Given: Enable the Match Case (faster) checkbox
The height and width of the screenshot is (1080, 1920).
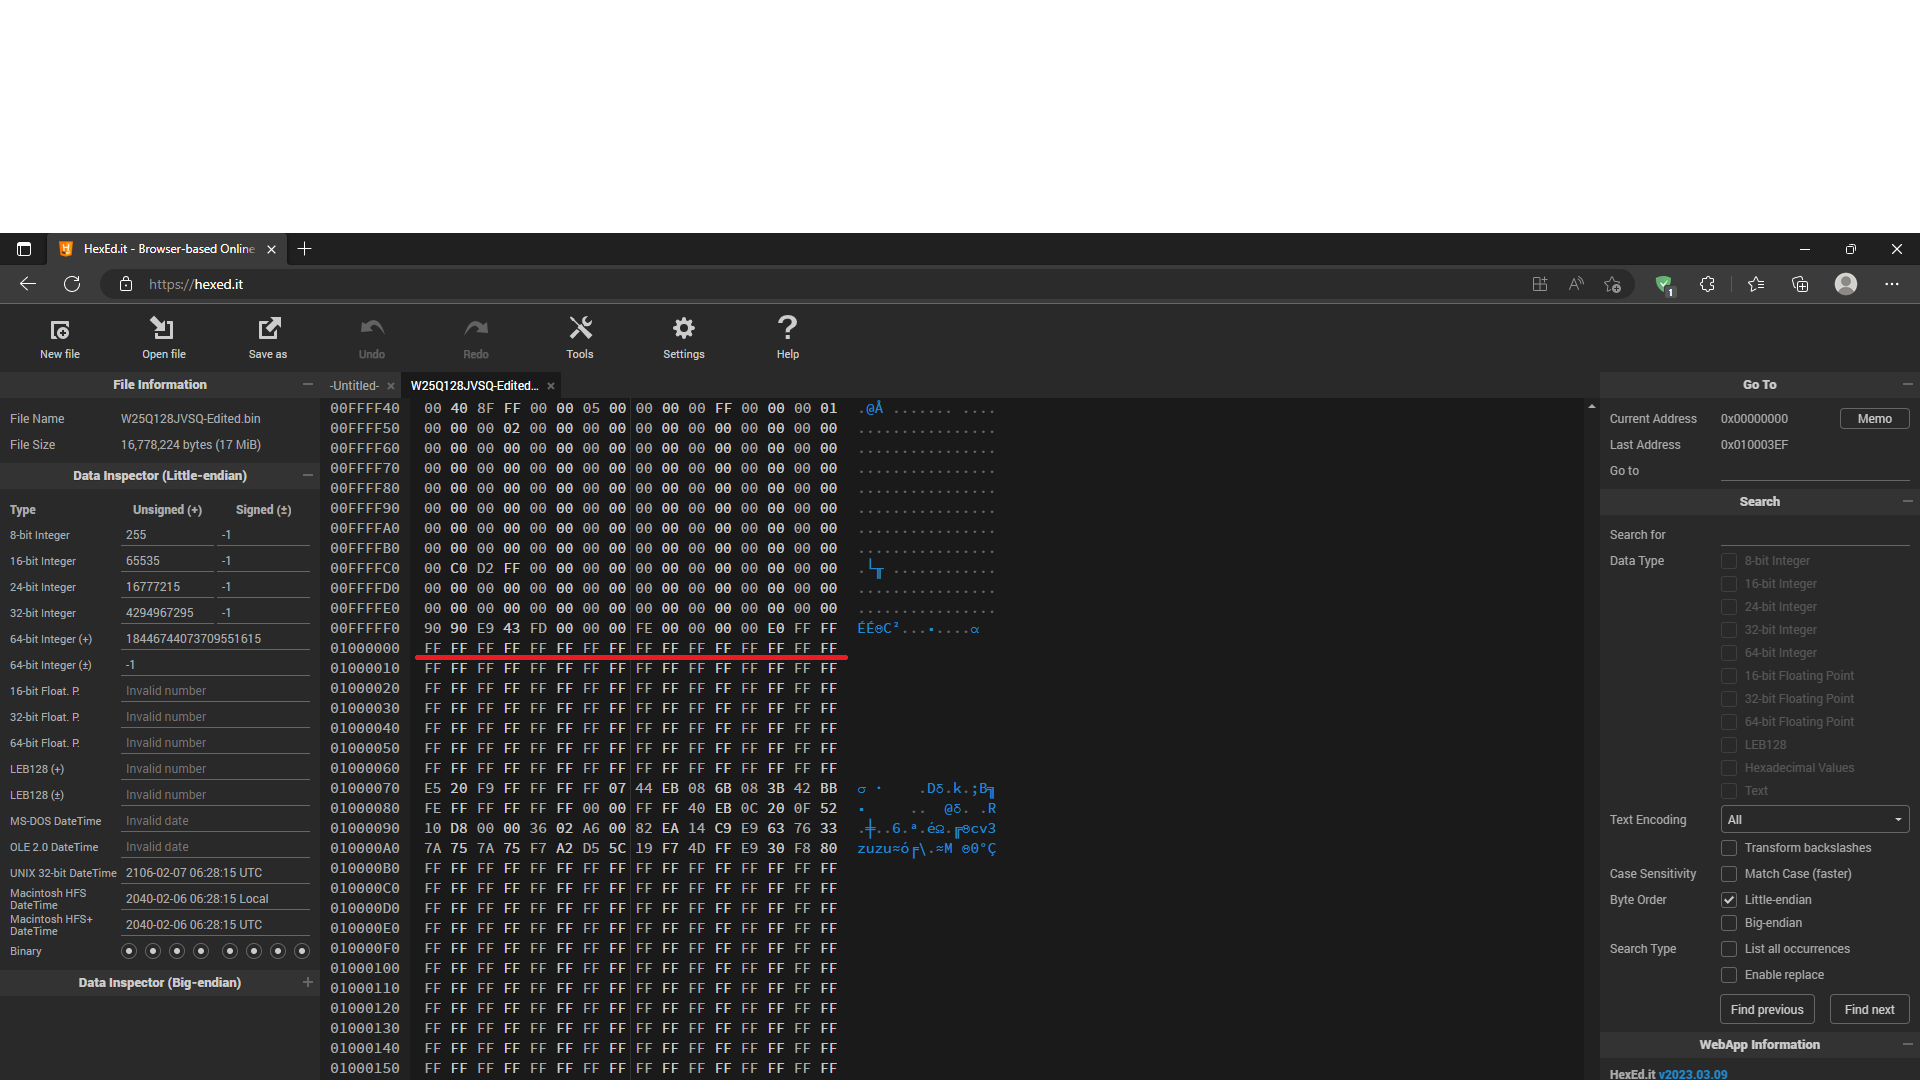Looking at the screenshot, I should 1729,874.
